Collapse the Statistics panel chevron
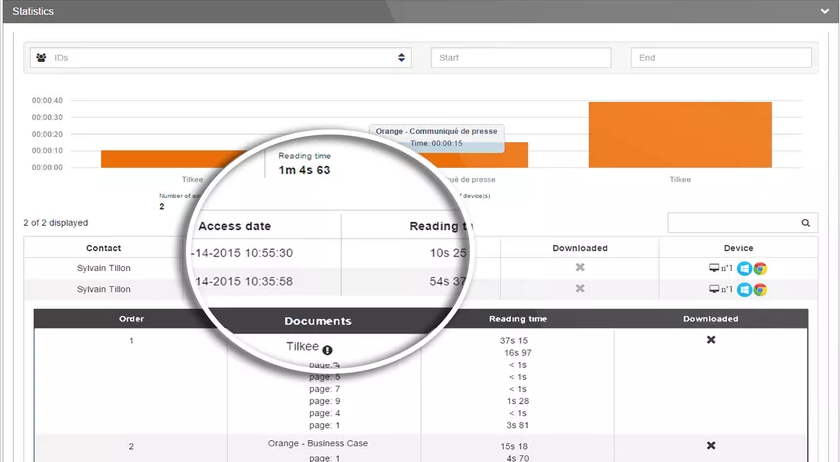840x462 pixels. pos(824,11)
